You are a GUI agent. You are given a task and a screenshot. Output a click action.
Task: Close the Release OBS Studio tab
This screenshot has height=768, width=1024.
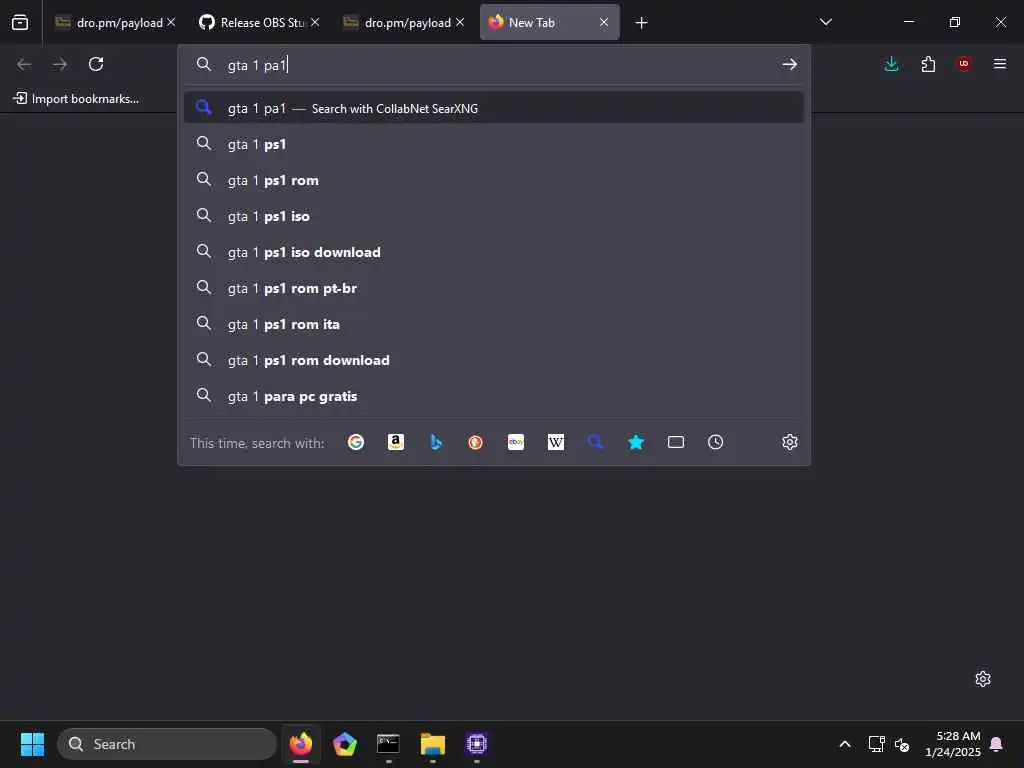315,22
